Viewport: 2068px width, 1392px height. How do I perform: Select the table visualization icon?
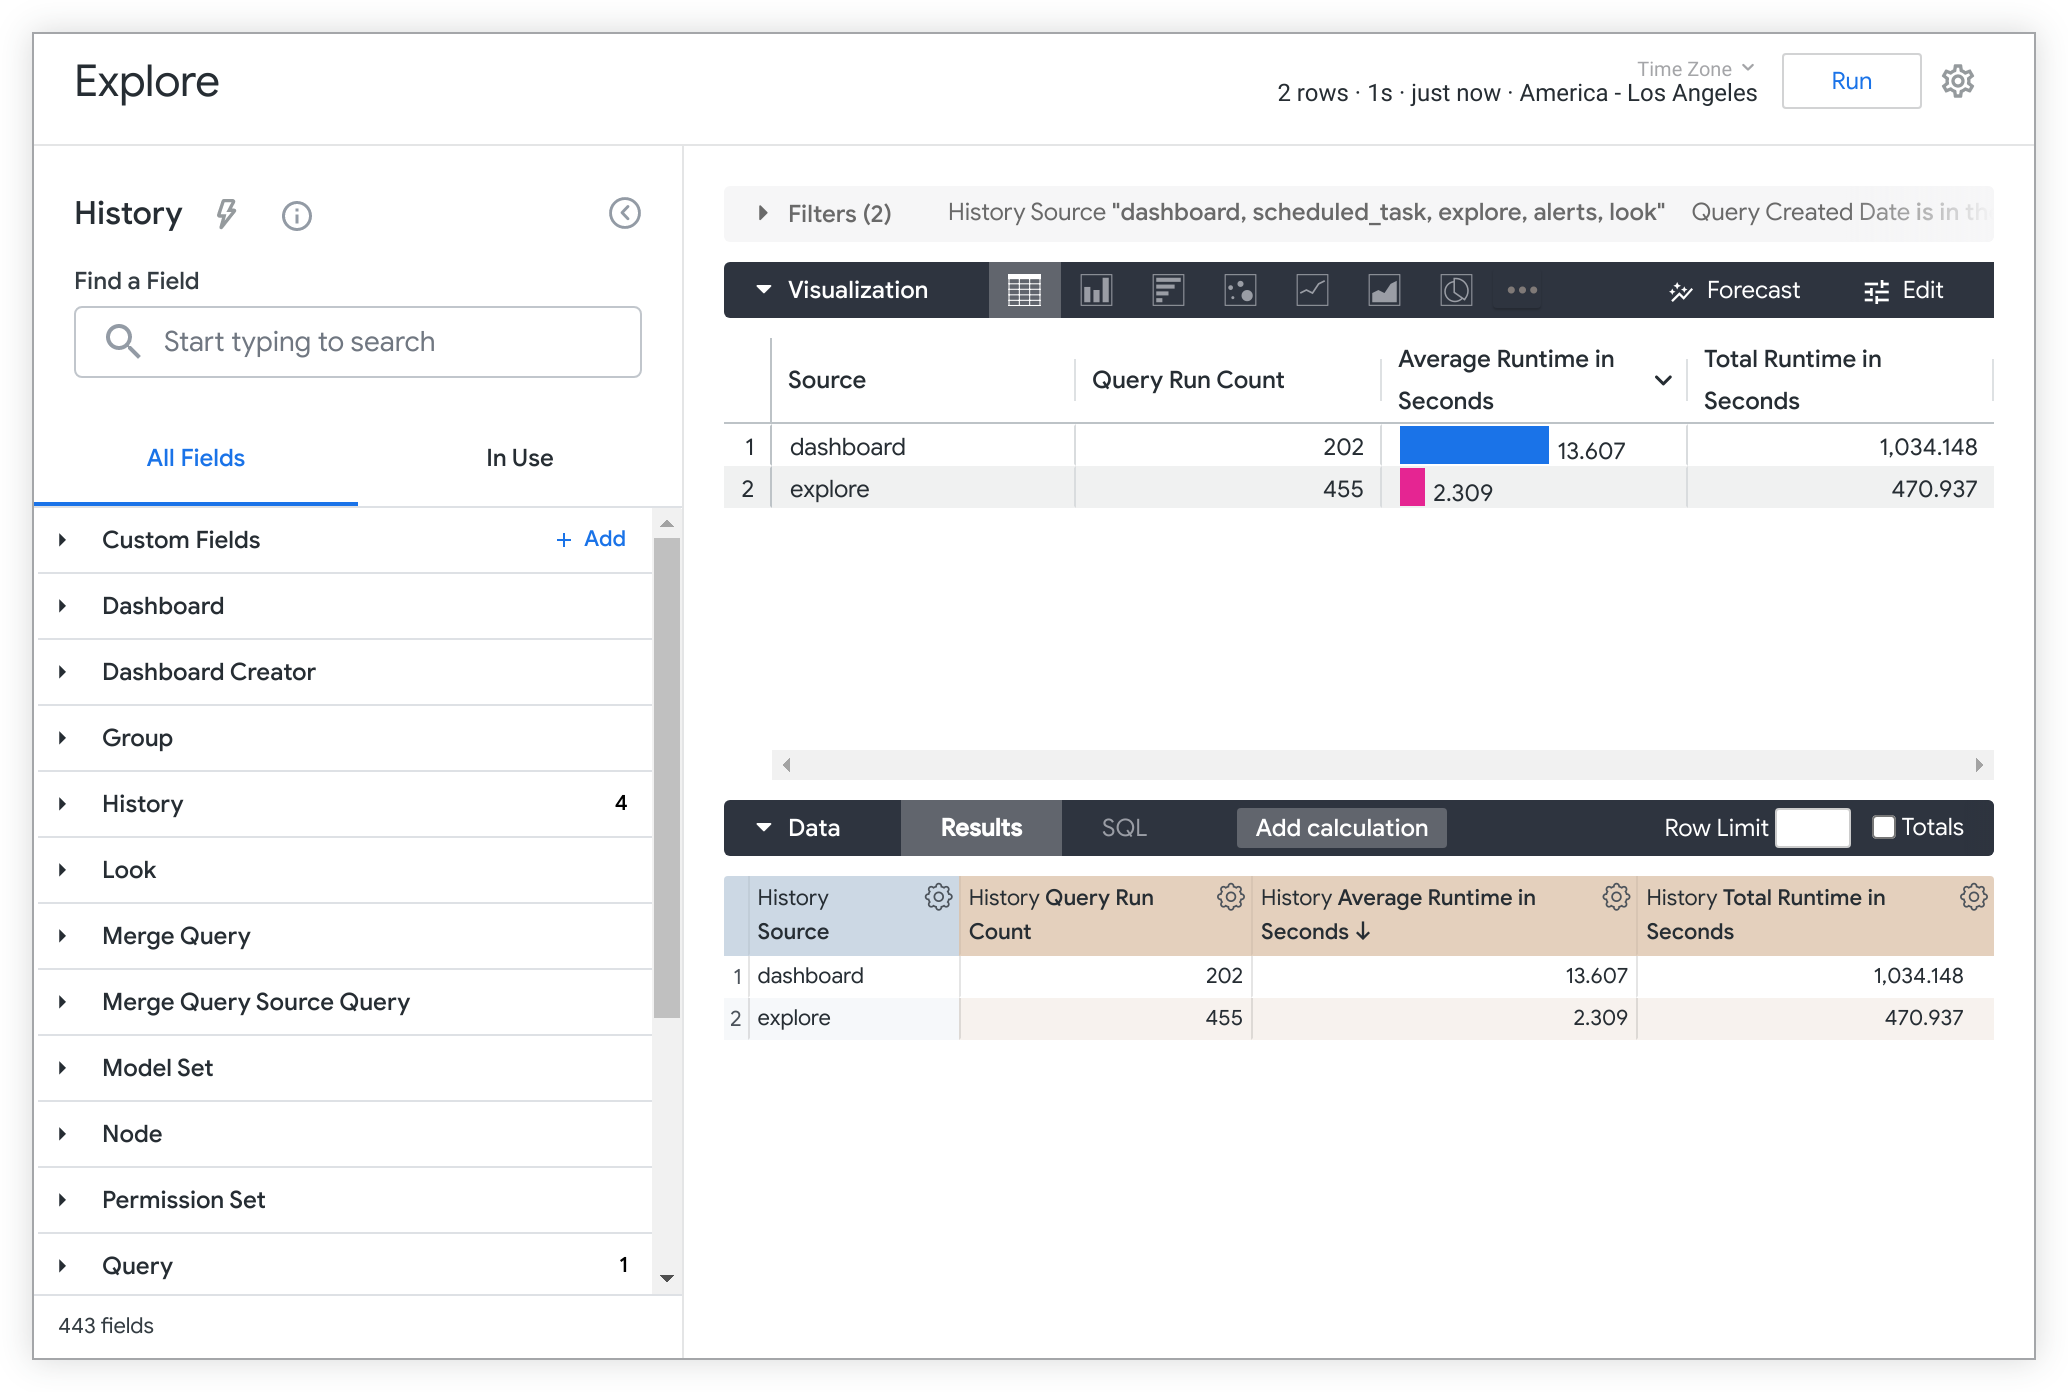coord(1024,290)
